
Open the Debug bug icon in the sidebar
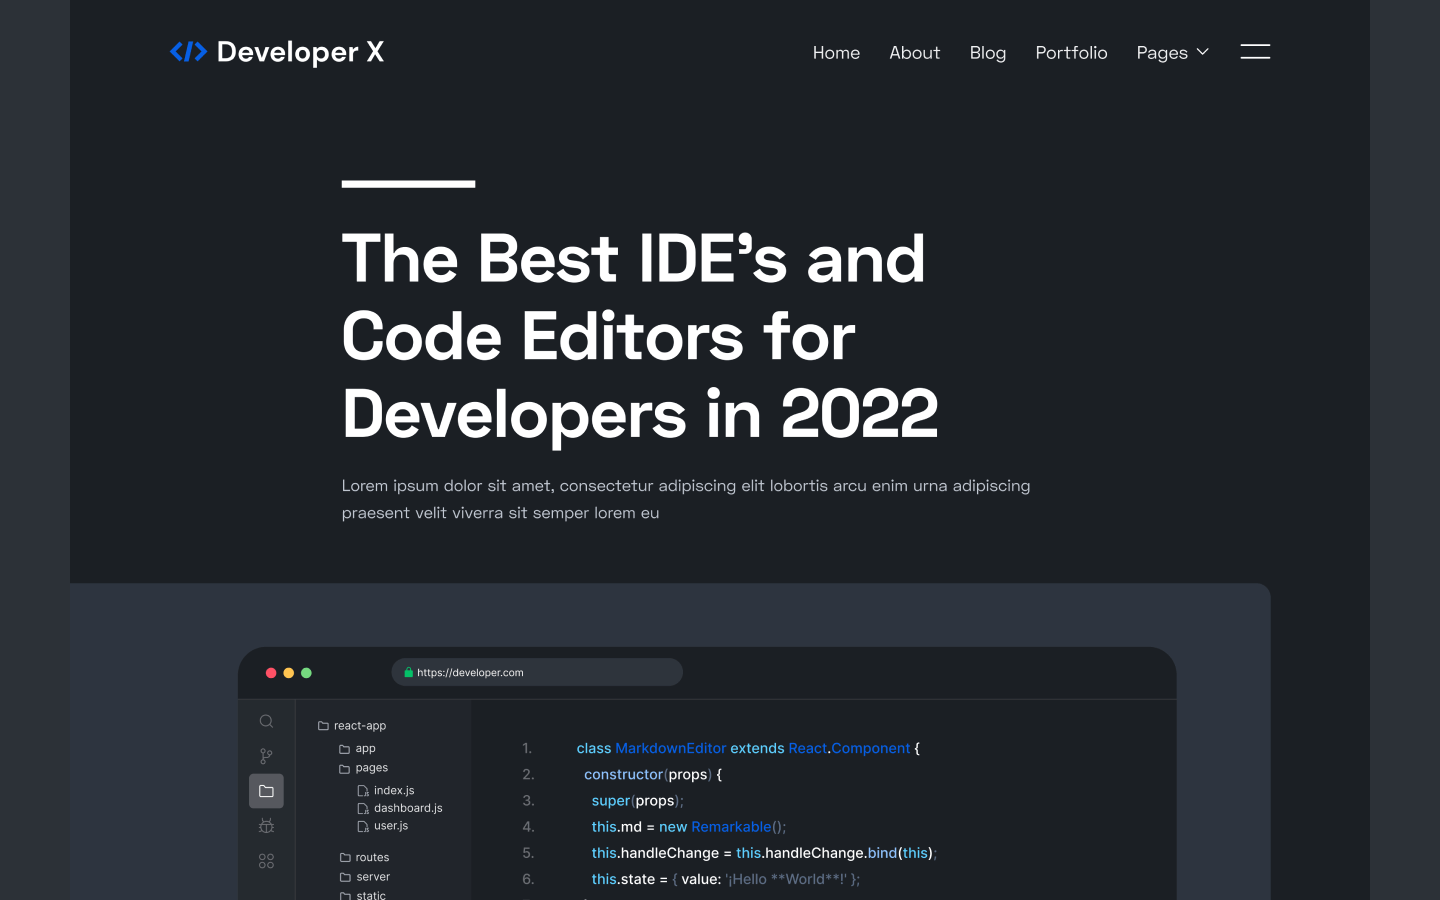tap(266, 825)
